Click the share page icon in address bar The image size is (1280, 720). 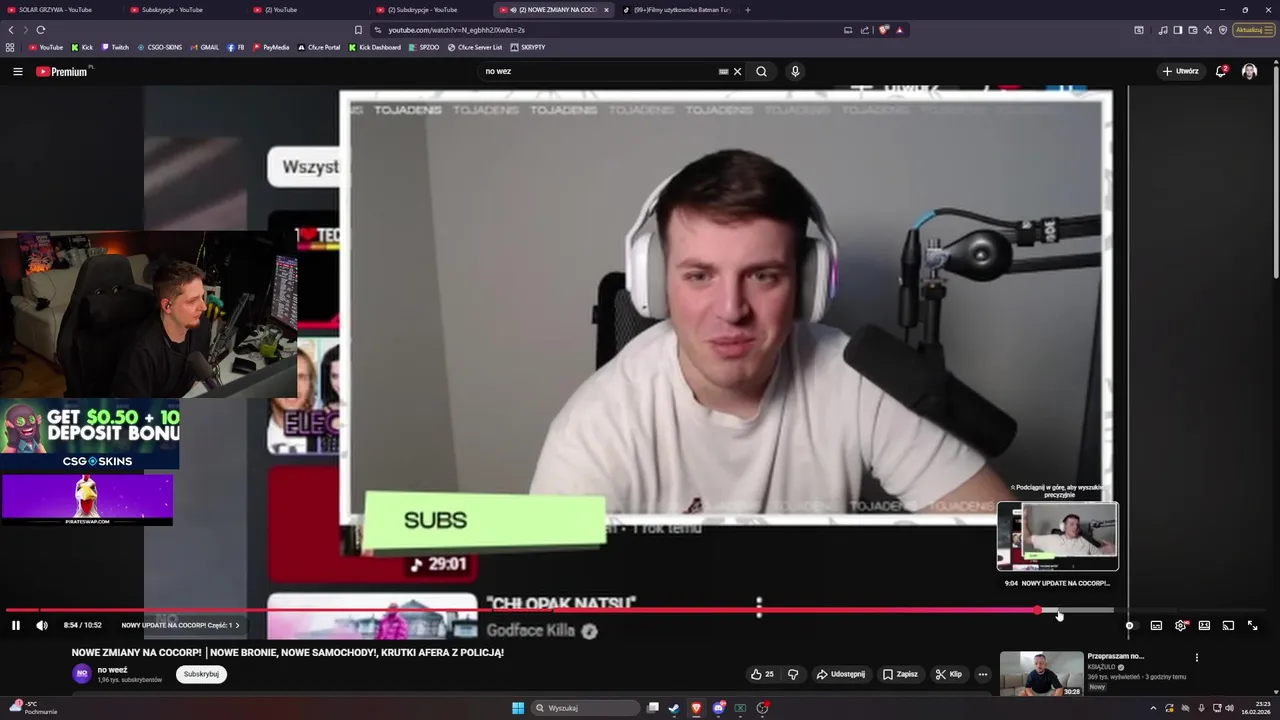pyautogui.click(x=865, y=30)
